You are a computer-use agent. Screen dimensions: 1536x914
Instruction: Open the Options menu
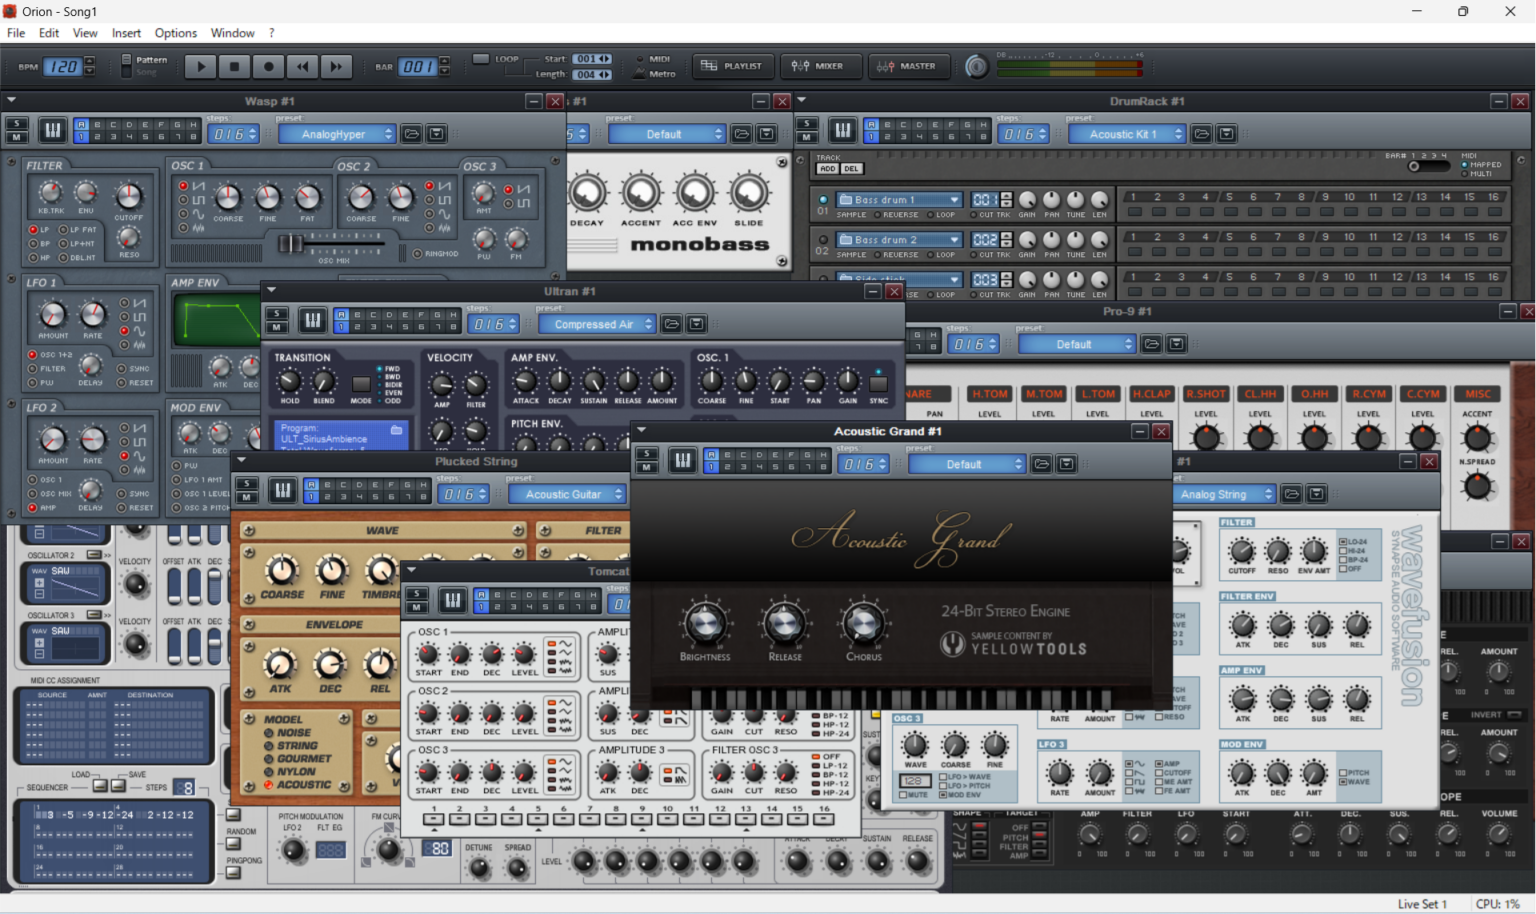tap(176, 33)
